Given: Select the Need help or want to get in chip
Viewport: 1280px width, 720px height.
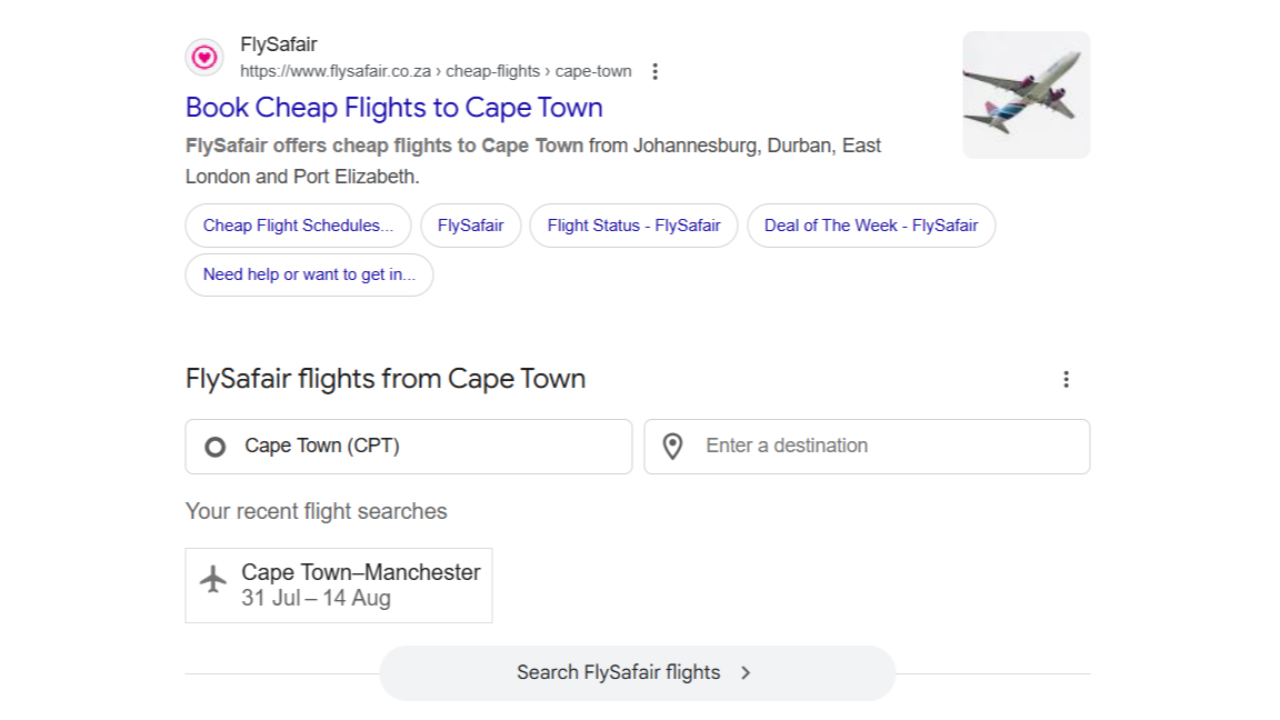Looking at the screenshot, I should [x=309, y=275].
